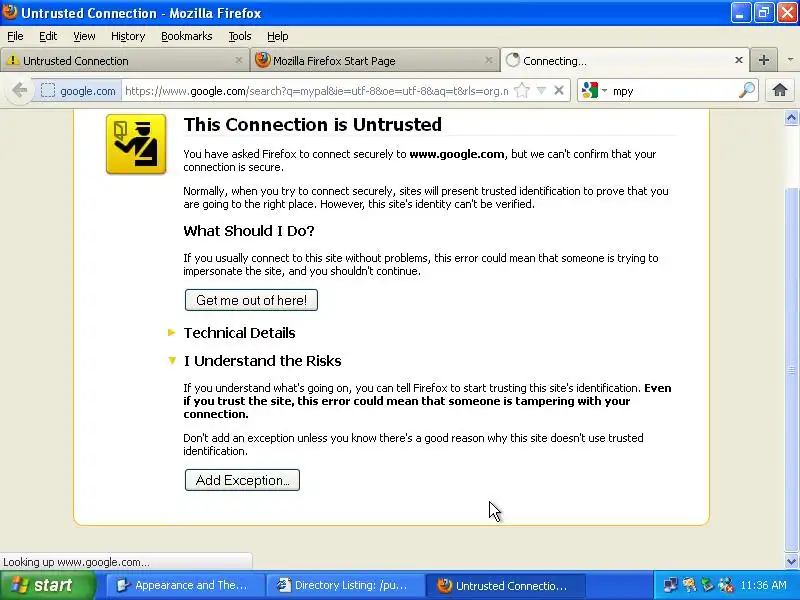
Task: Click the yellow security officer warning icon
Action: point(136,144)
